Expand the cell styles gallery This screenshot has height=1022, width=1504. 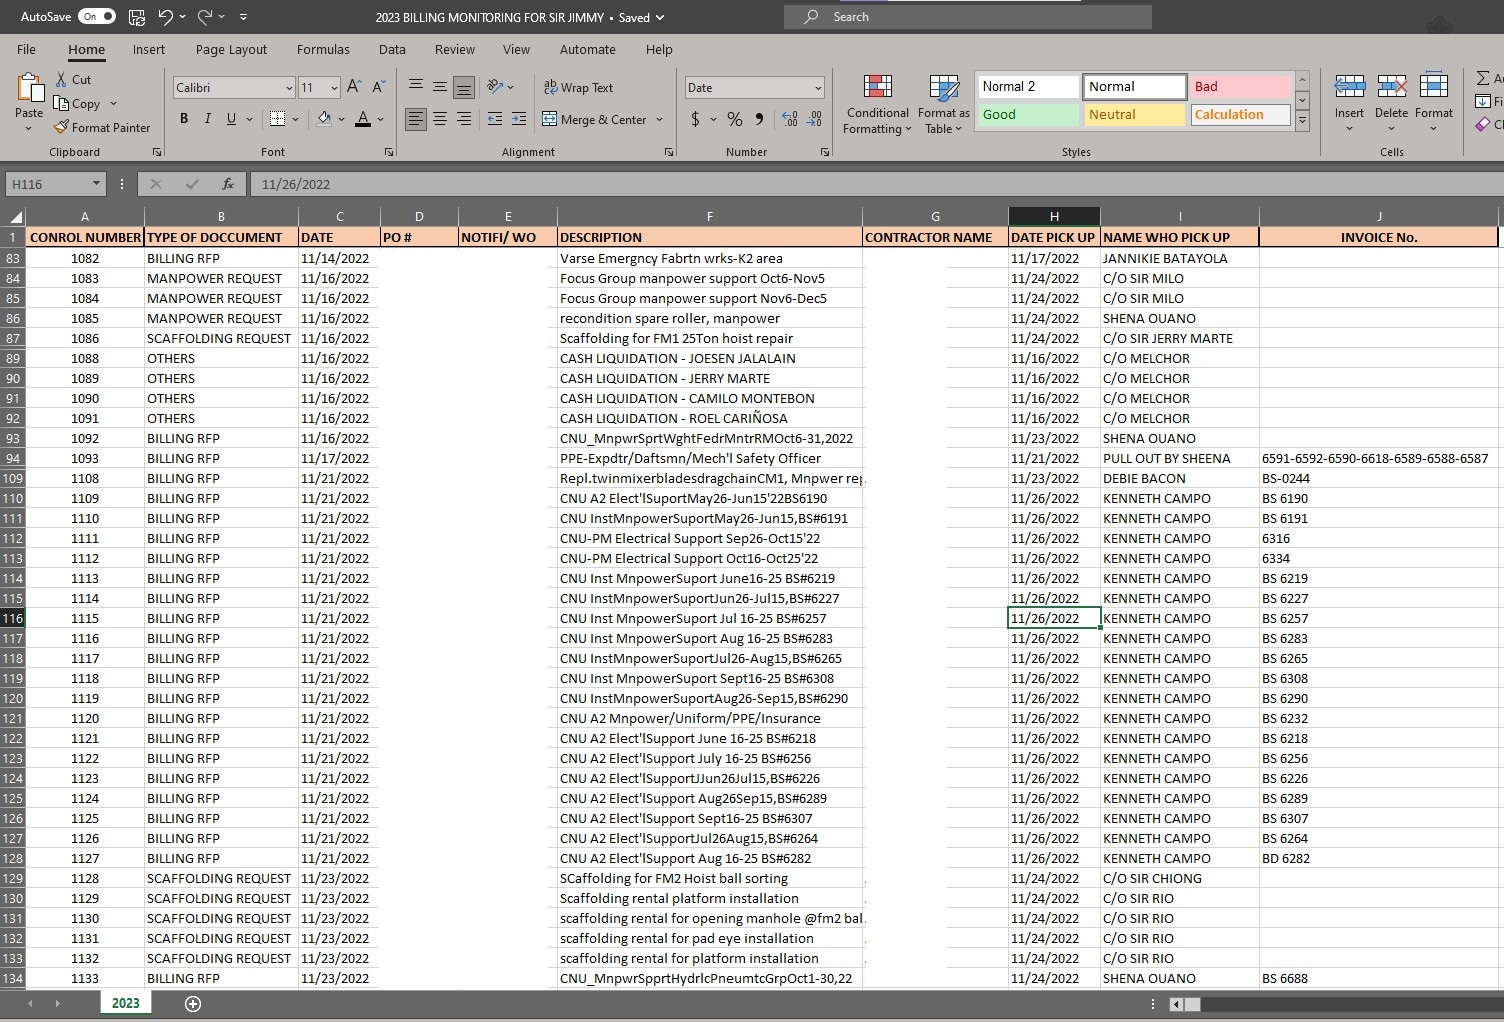click(1302, 121)
